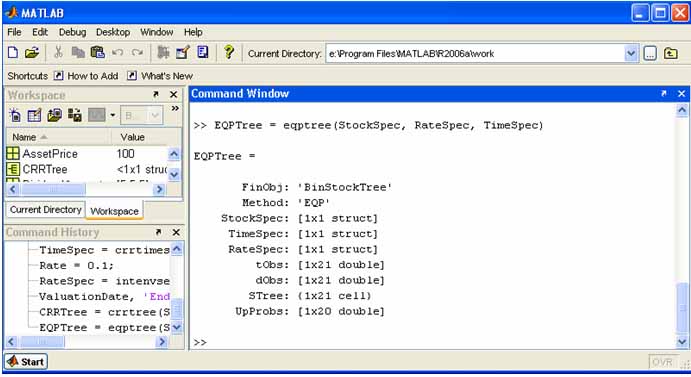Open the Current Directory dropdown list
This screenshot has width=691, height=377.
tap(631, 54)
